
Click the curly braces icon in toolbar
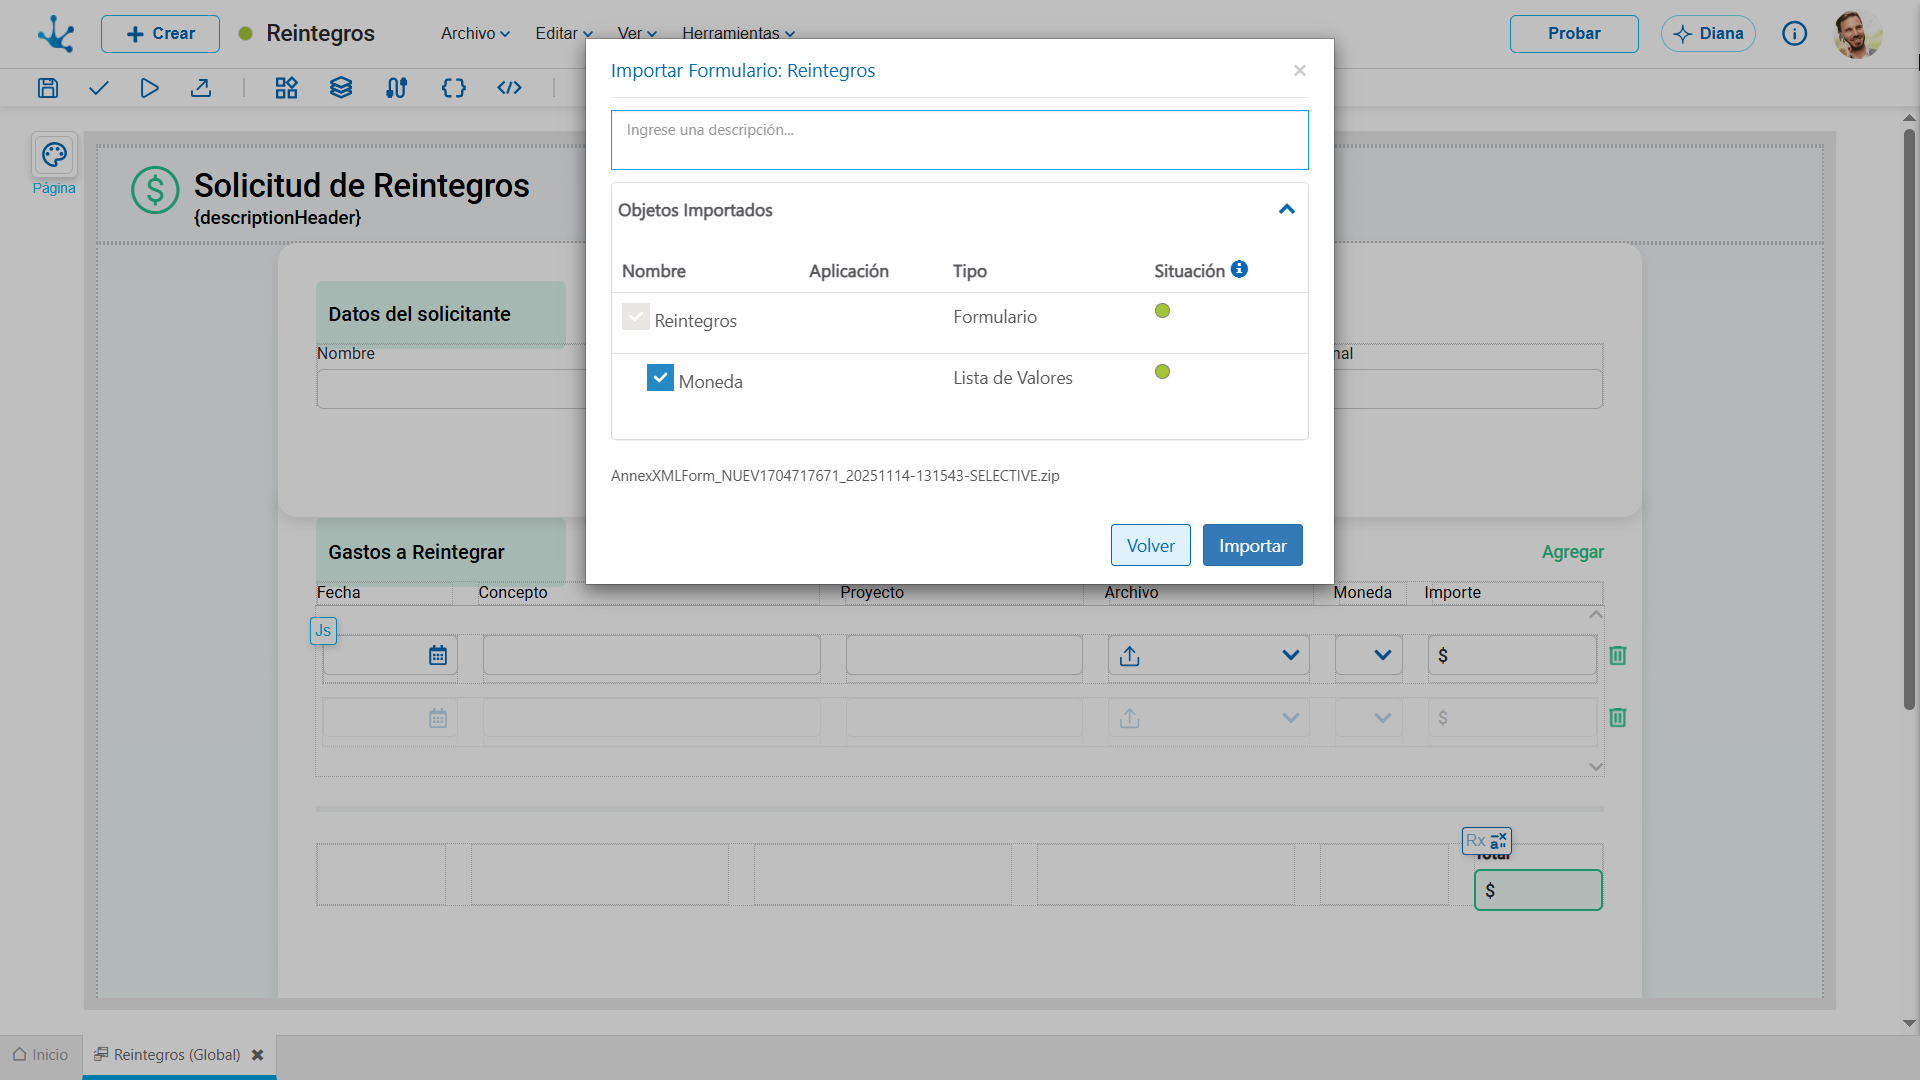[x=454, y=88]
